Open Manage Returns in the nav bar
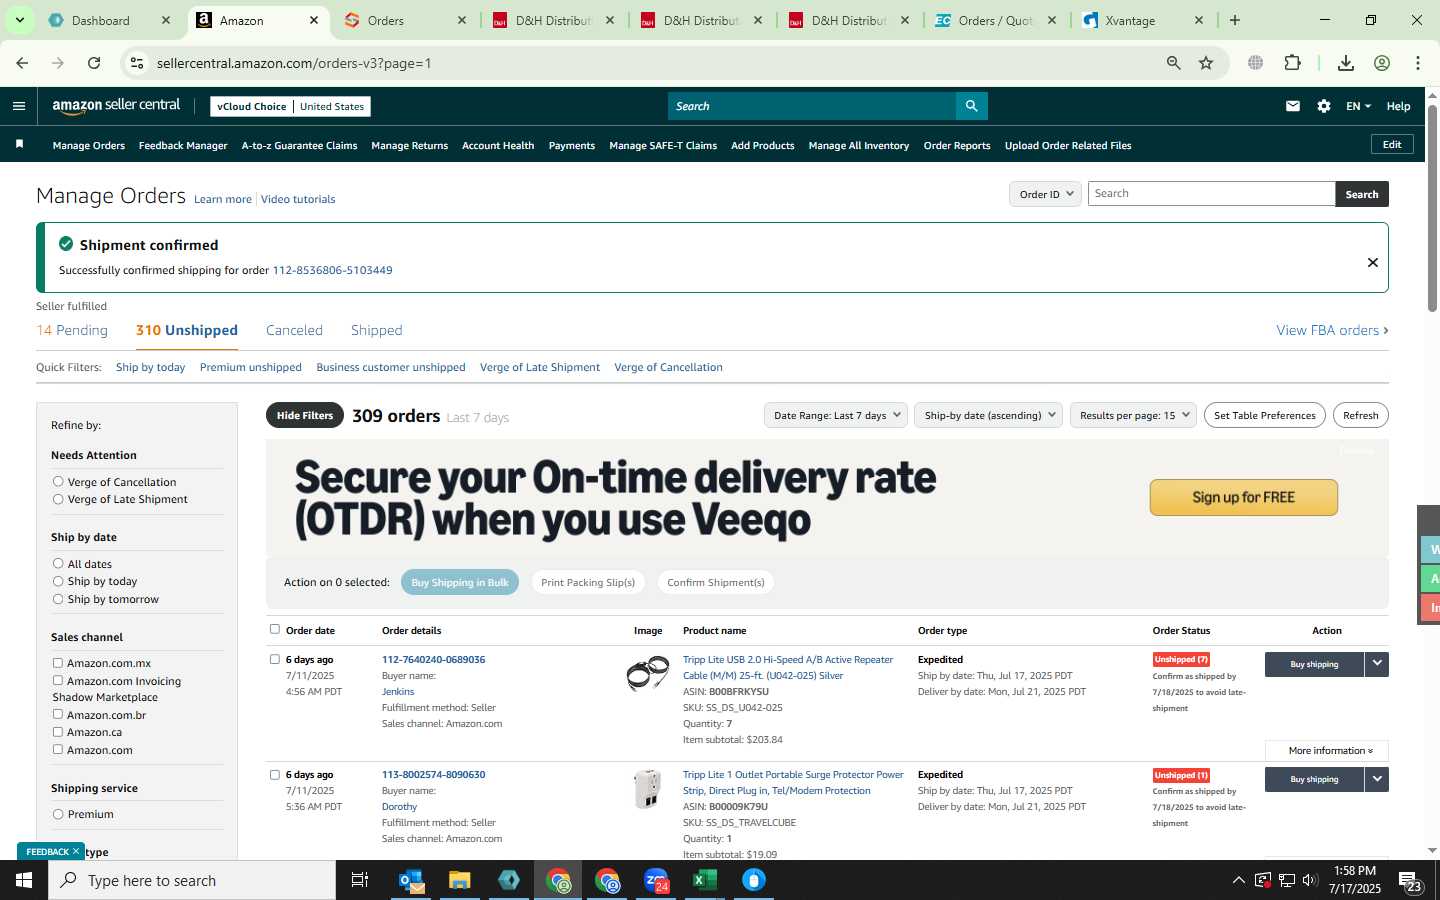1440x900 pixels. pos(409,145)
